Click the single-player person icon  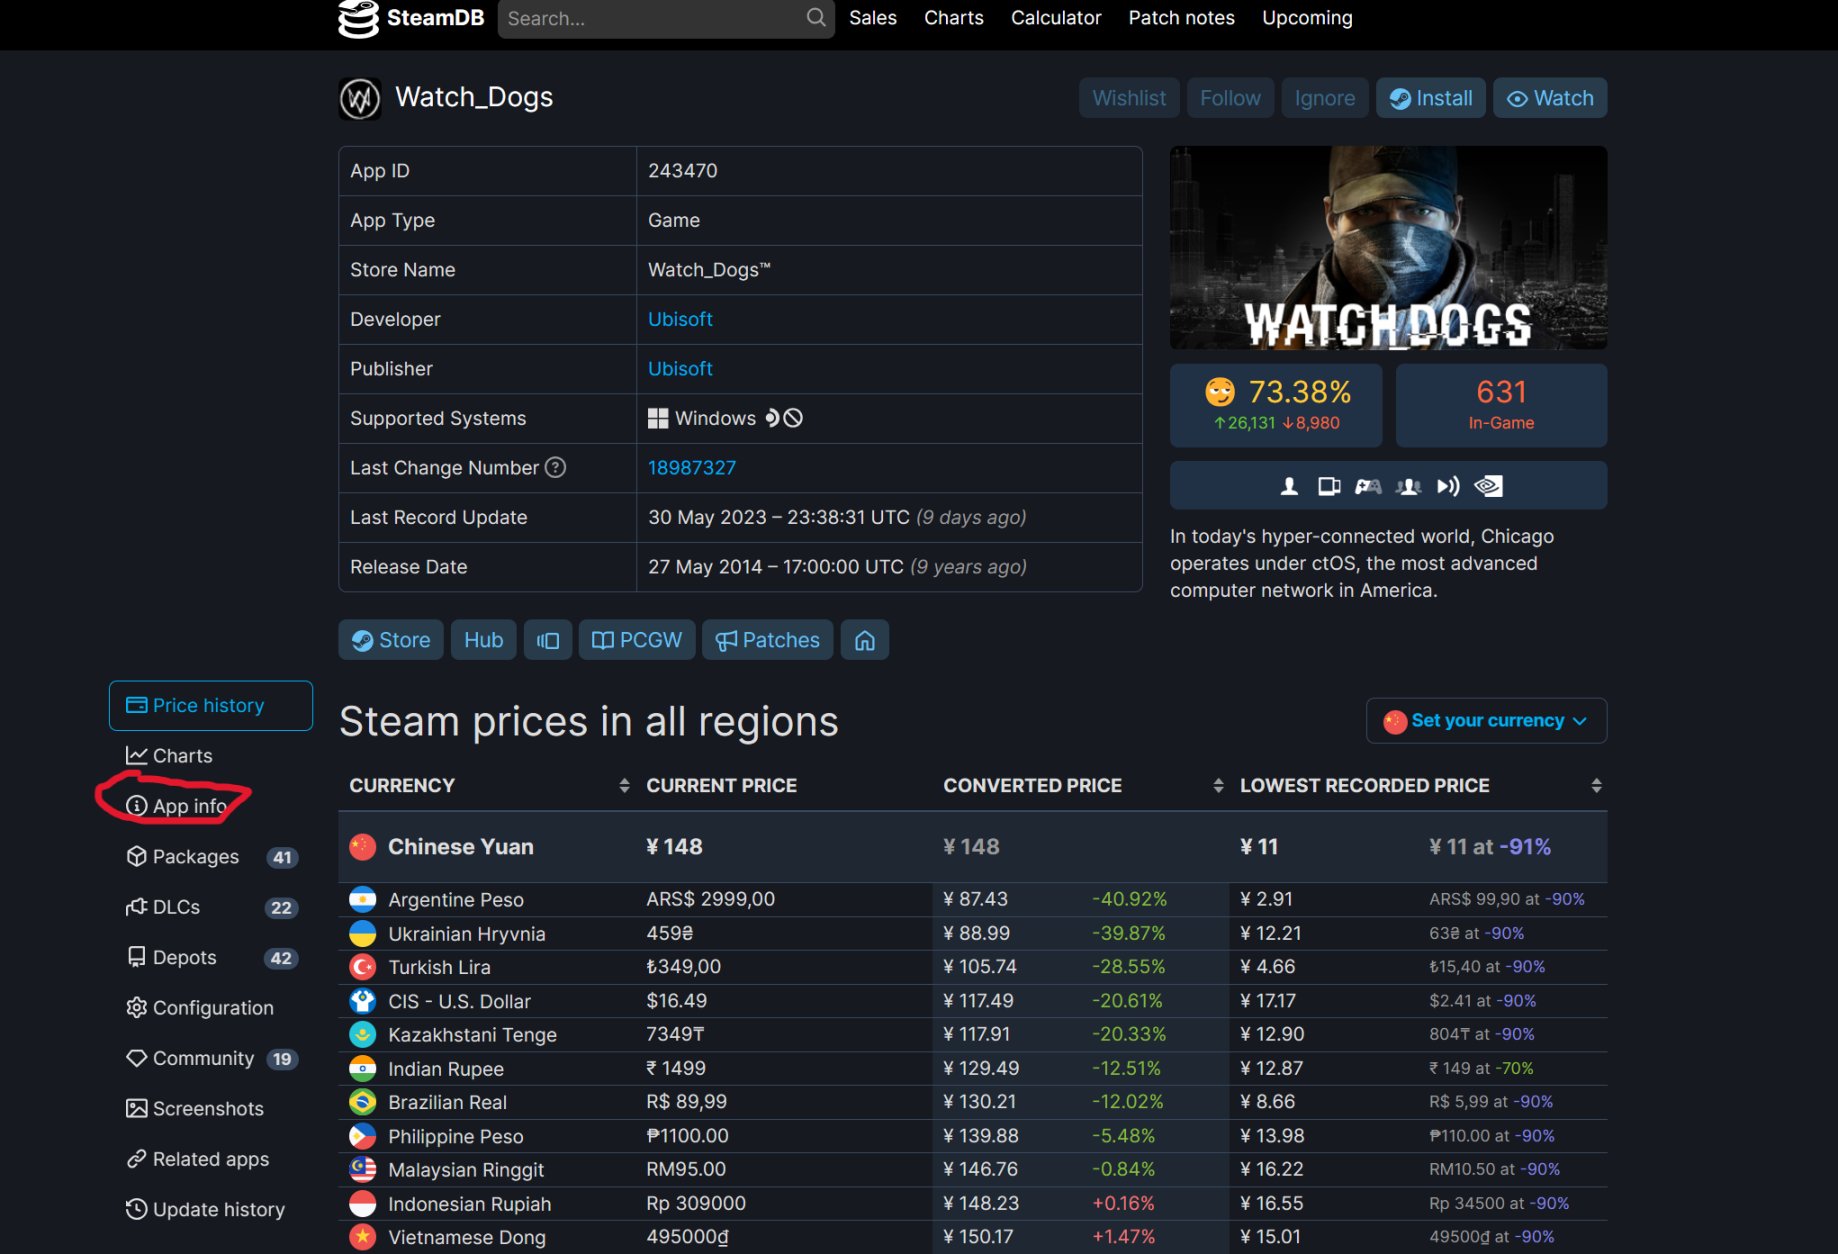(1290, 486)
